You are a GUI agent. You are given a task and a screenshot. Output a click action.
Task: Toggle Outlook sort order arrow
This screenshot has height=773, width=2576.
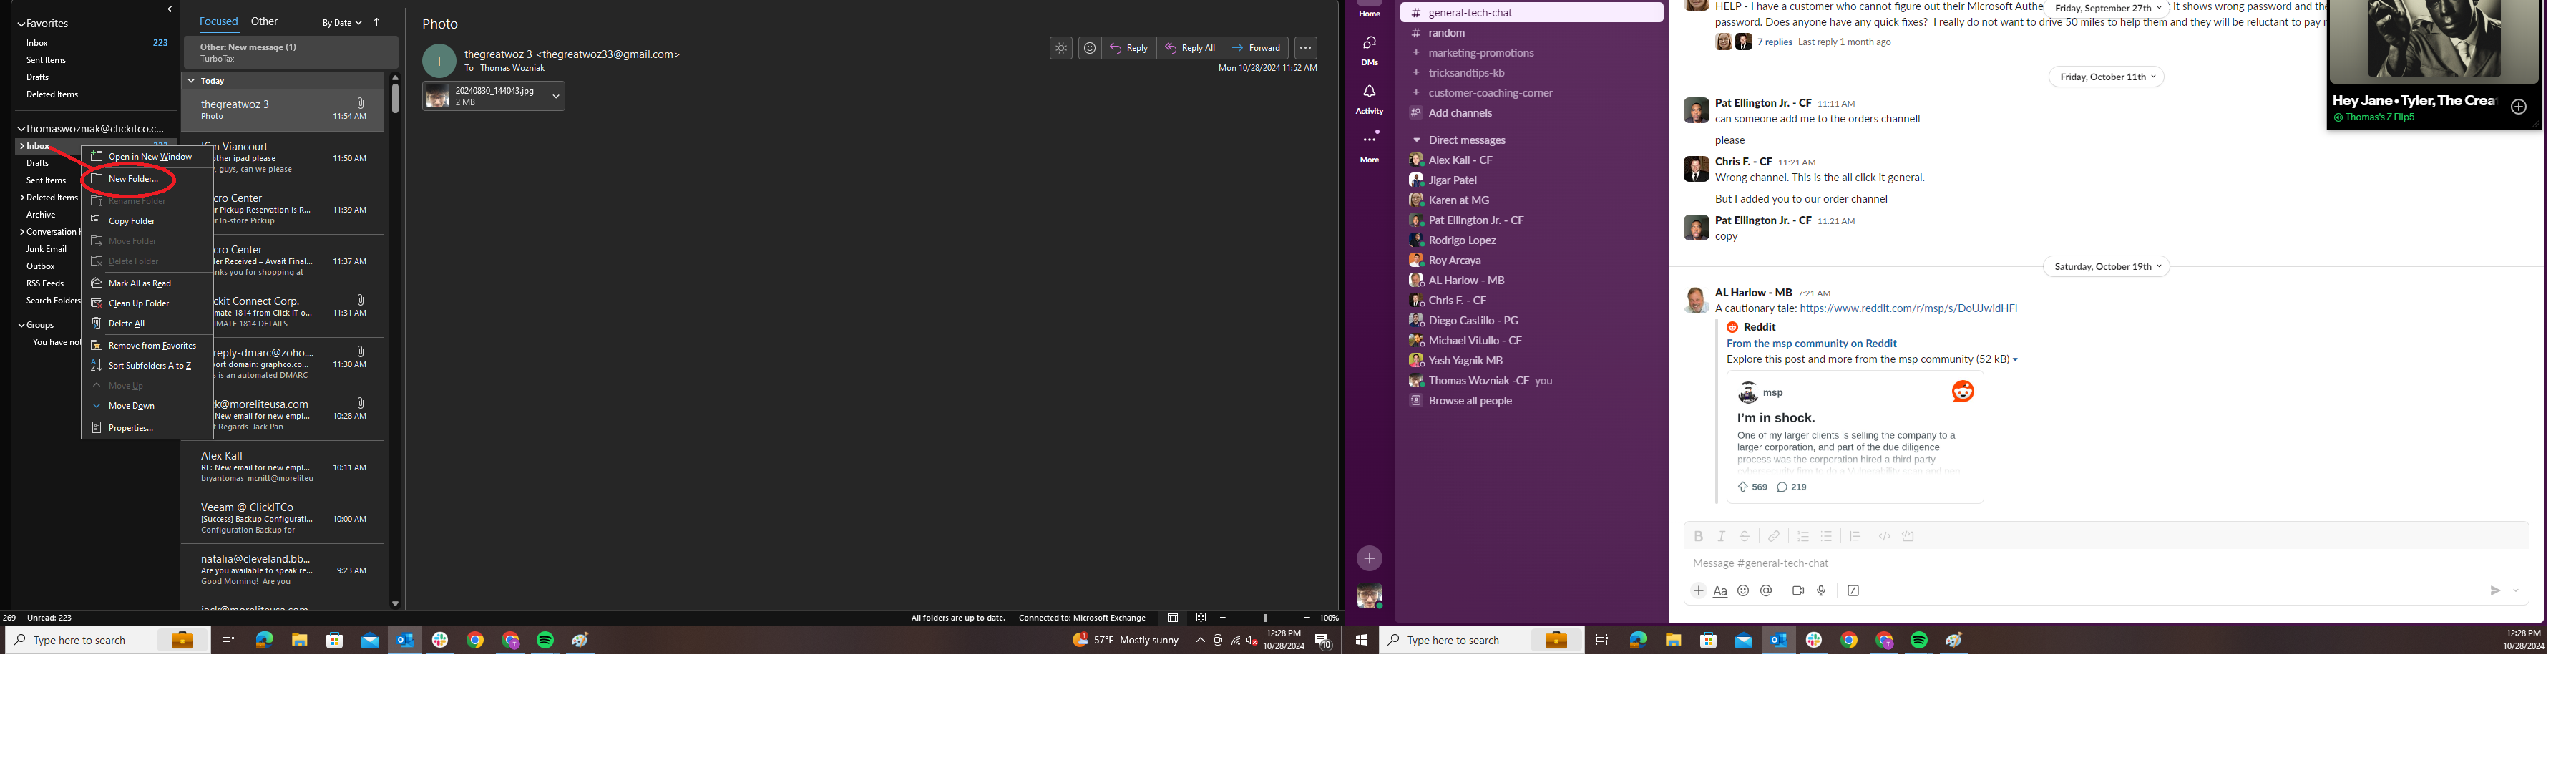point(377,22)
